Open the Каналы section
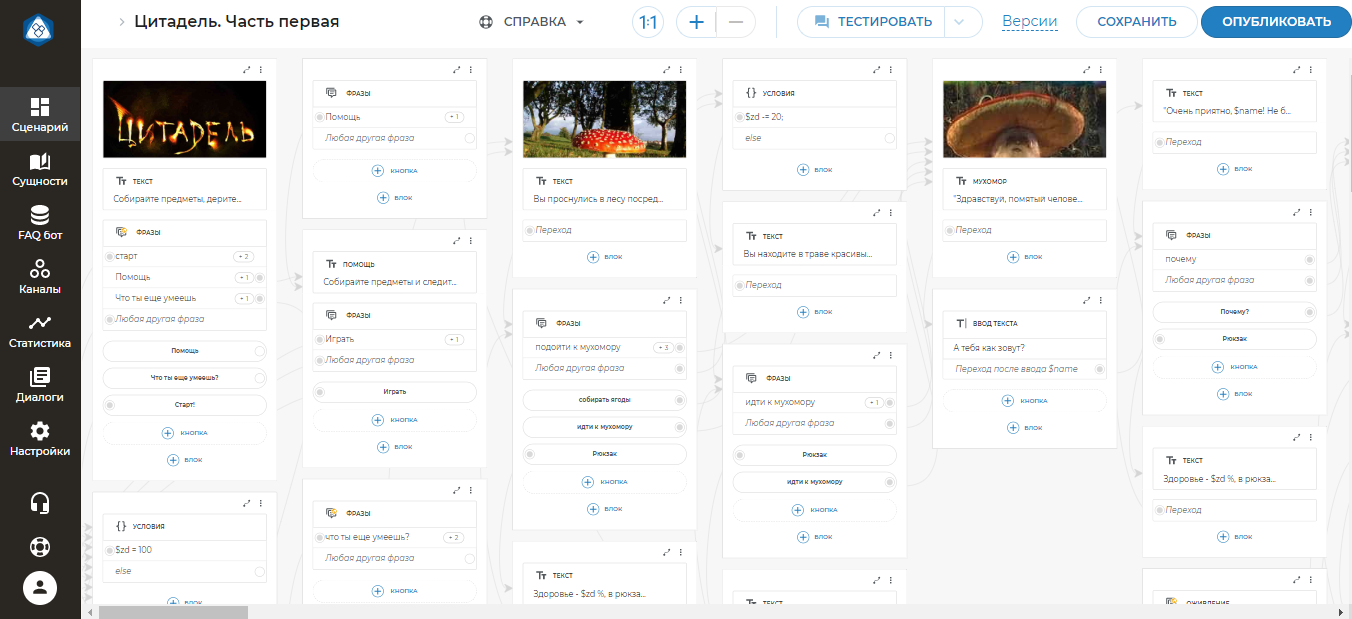 coord(40,278)
